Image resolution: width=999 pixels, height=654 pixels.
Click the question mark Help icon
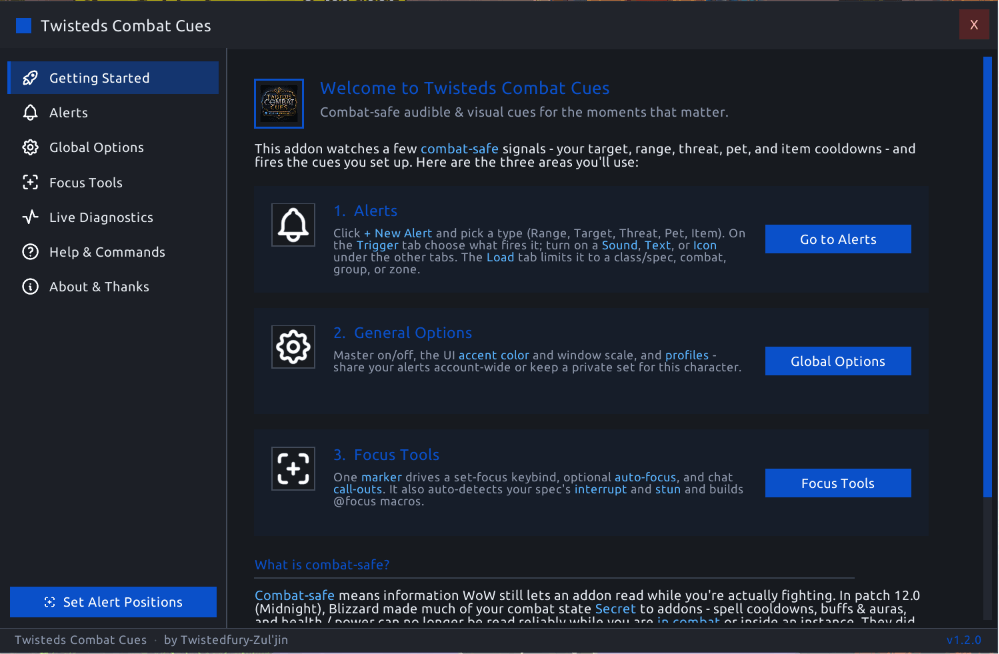pos(30,252)
